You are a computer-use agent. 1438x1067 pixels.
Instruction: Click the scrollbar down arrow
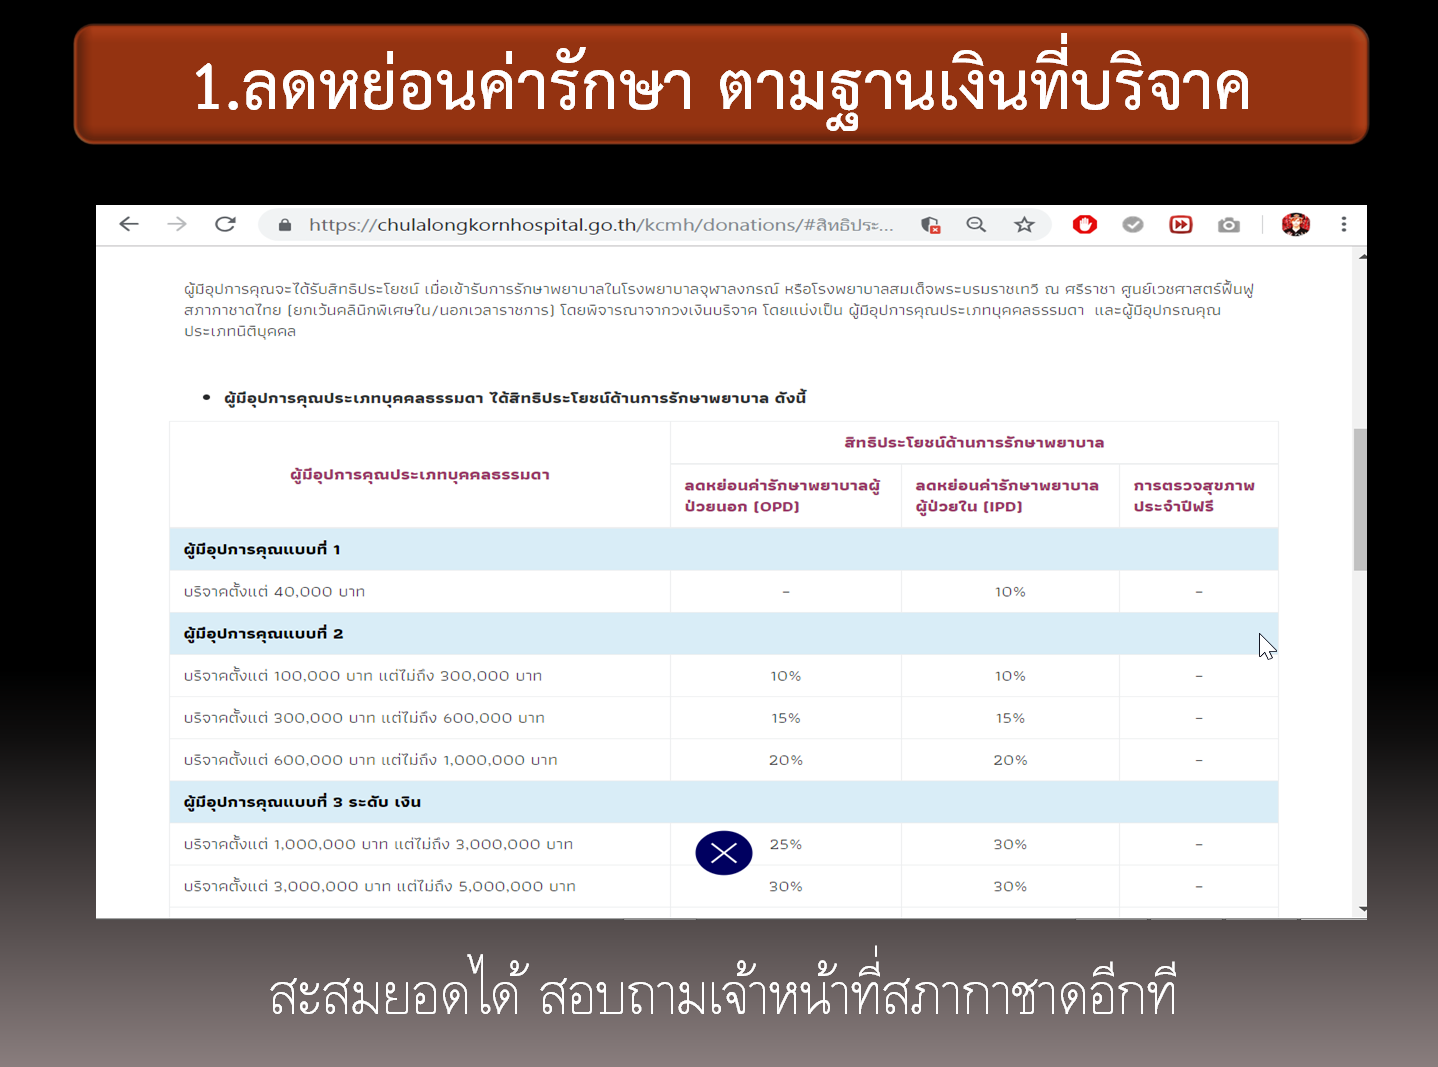tap(1360, 908)
